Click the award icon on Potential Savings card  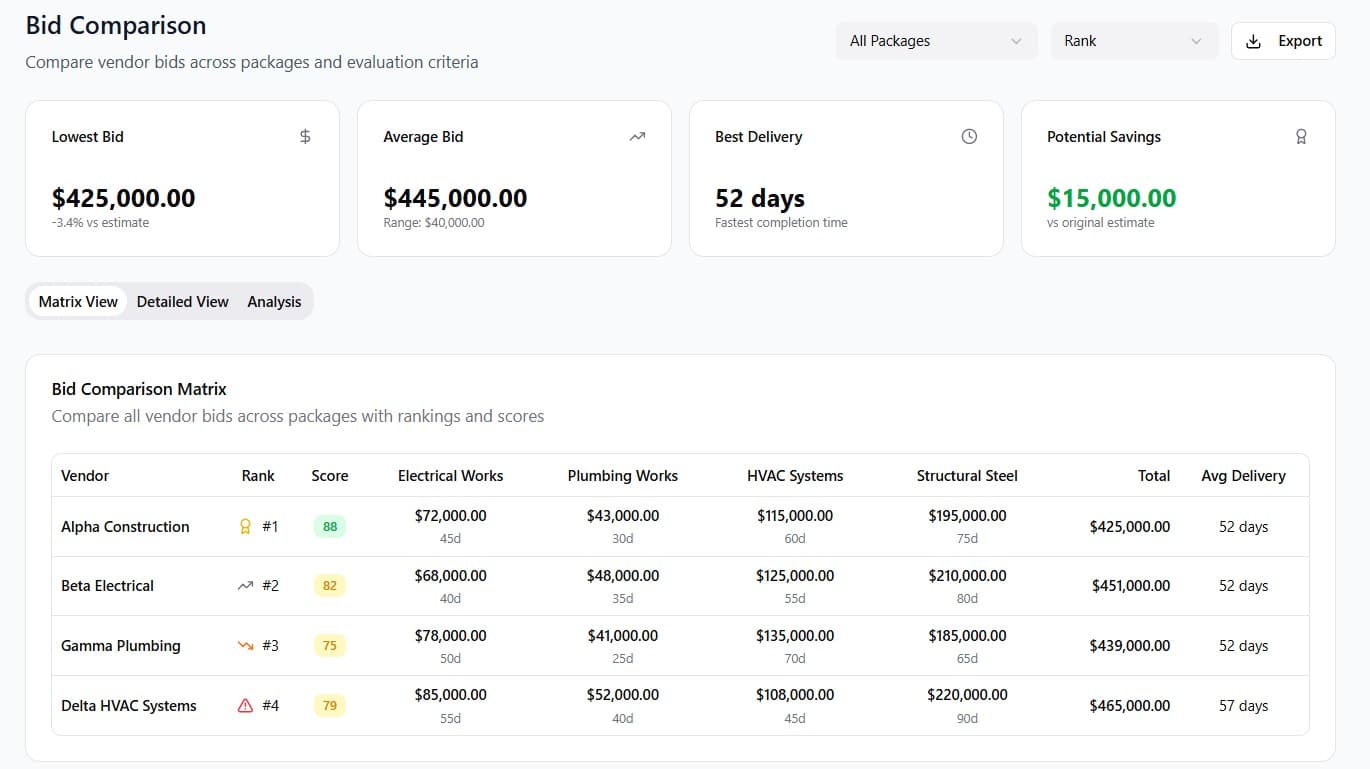click(1301, 137)
